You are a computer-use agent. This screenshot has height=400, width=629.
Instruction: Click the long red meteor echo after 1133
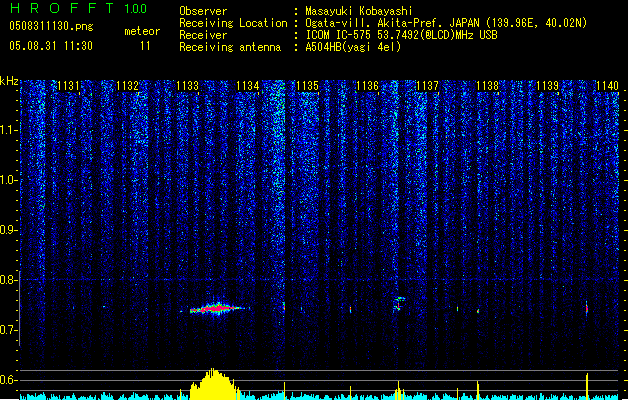point(217,309)
